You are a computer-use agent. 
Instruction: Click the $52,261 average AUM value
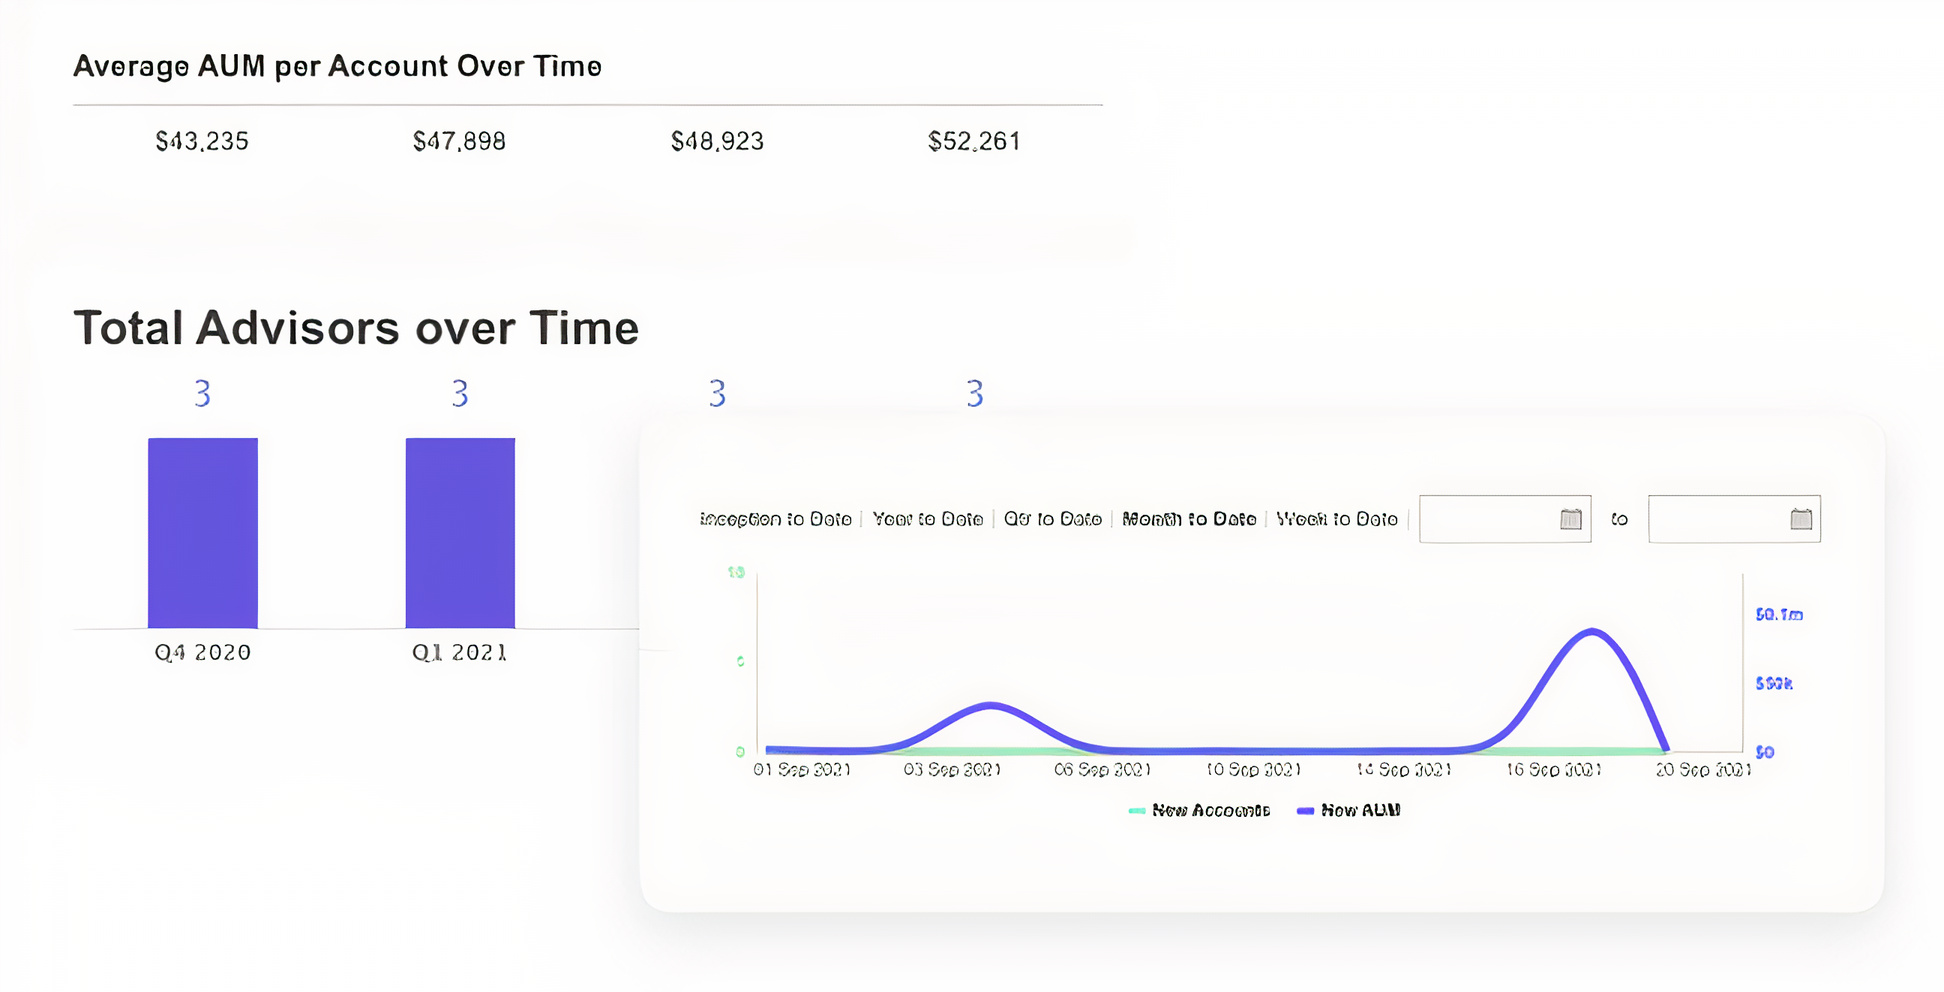click(974, 142)
